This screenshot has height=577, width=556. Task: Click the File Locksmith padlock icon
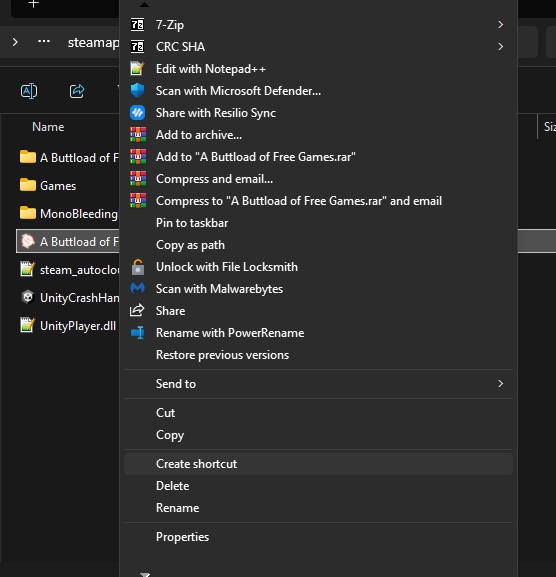tap(138, 267)
